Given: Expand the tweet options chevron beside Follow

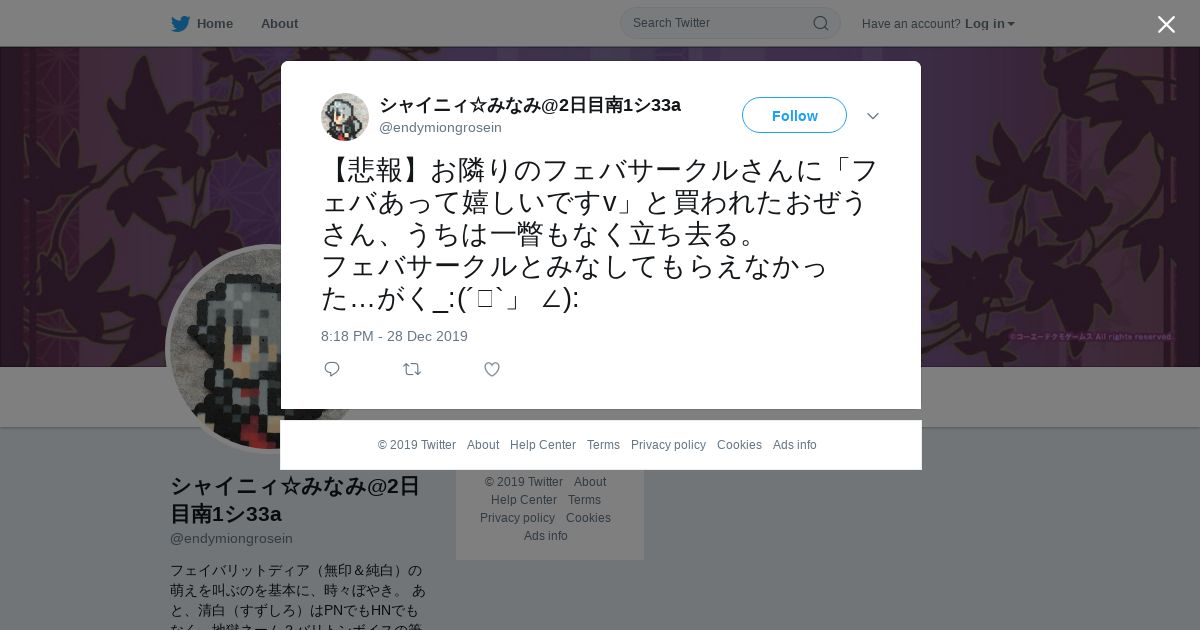Looking at the screenshot, I should click(873, 116).
